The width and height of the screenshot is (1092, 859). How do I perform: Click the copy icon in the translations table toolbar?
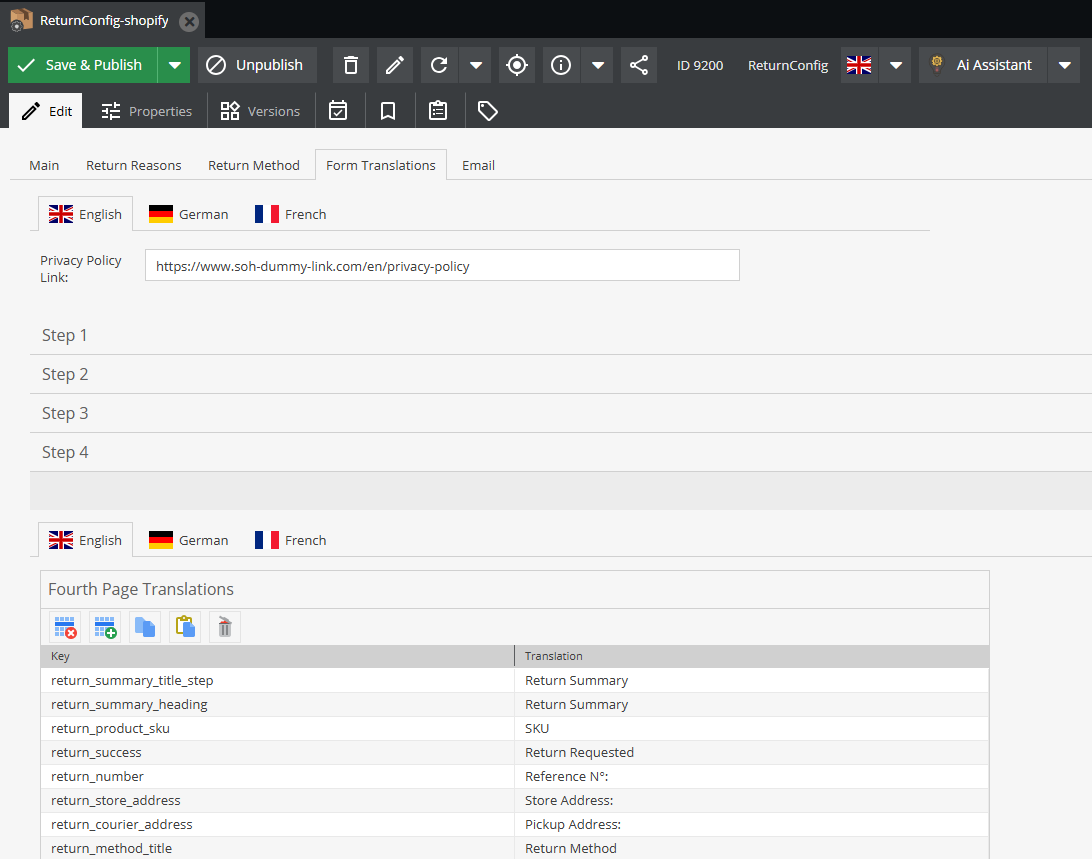145,627
